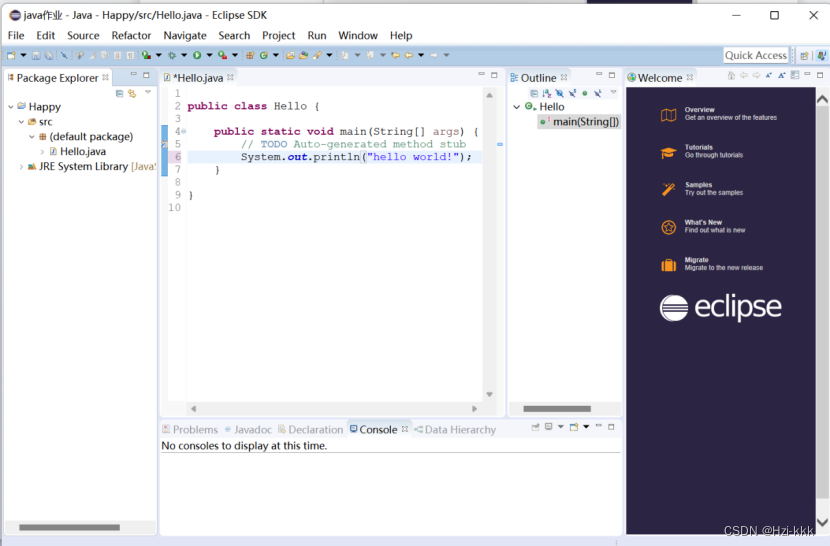Image resolution: width=830 pixels, height=546 pixels.
Task: Click the New Java Class icon
Action: point(263,55)
